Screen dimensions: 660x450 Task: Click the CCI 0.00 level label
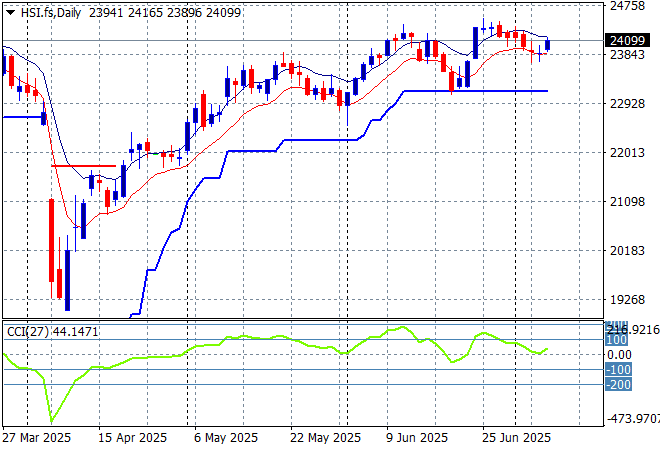[x=619, y=355]
